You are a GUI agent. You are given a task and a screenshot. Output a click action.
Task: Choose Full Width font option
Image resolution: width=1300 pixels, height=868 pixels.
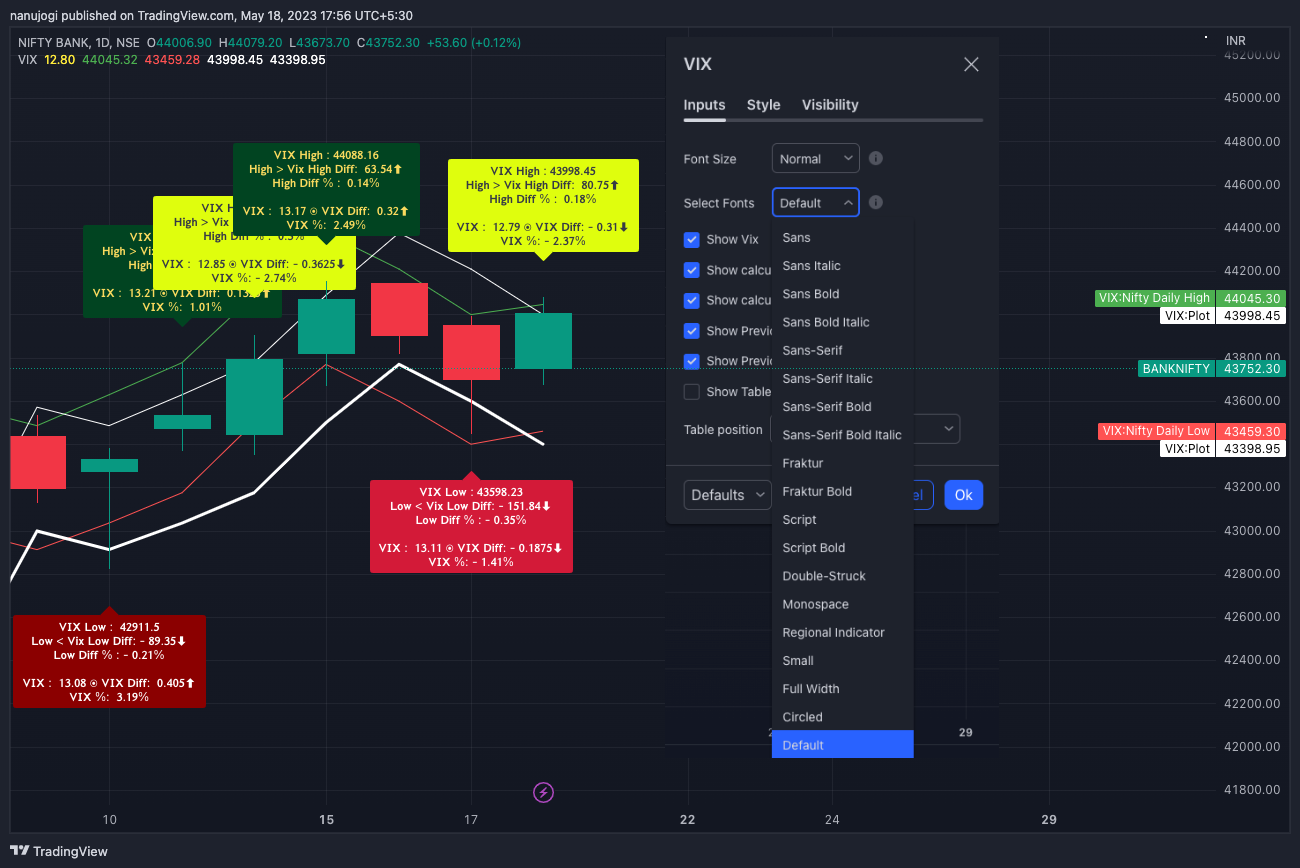coord(842,689)
